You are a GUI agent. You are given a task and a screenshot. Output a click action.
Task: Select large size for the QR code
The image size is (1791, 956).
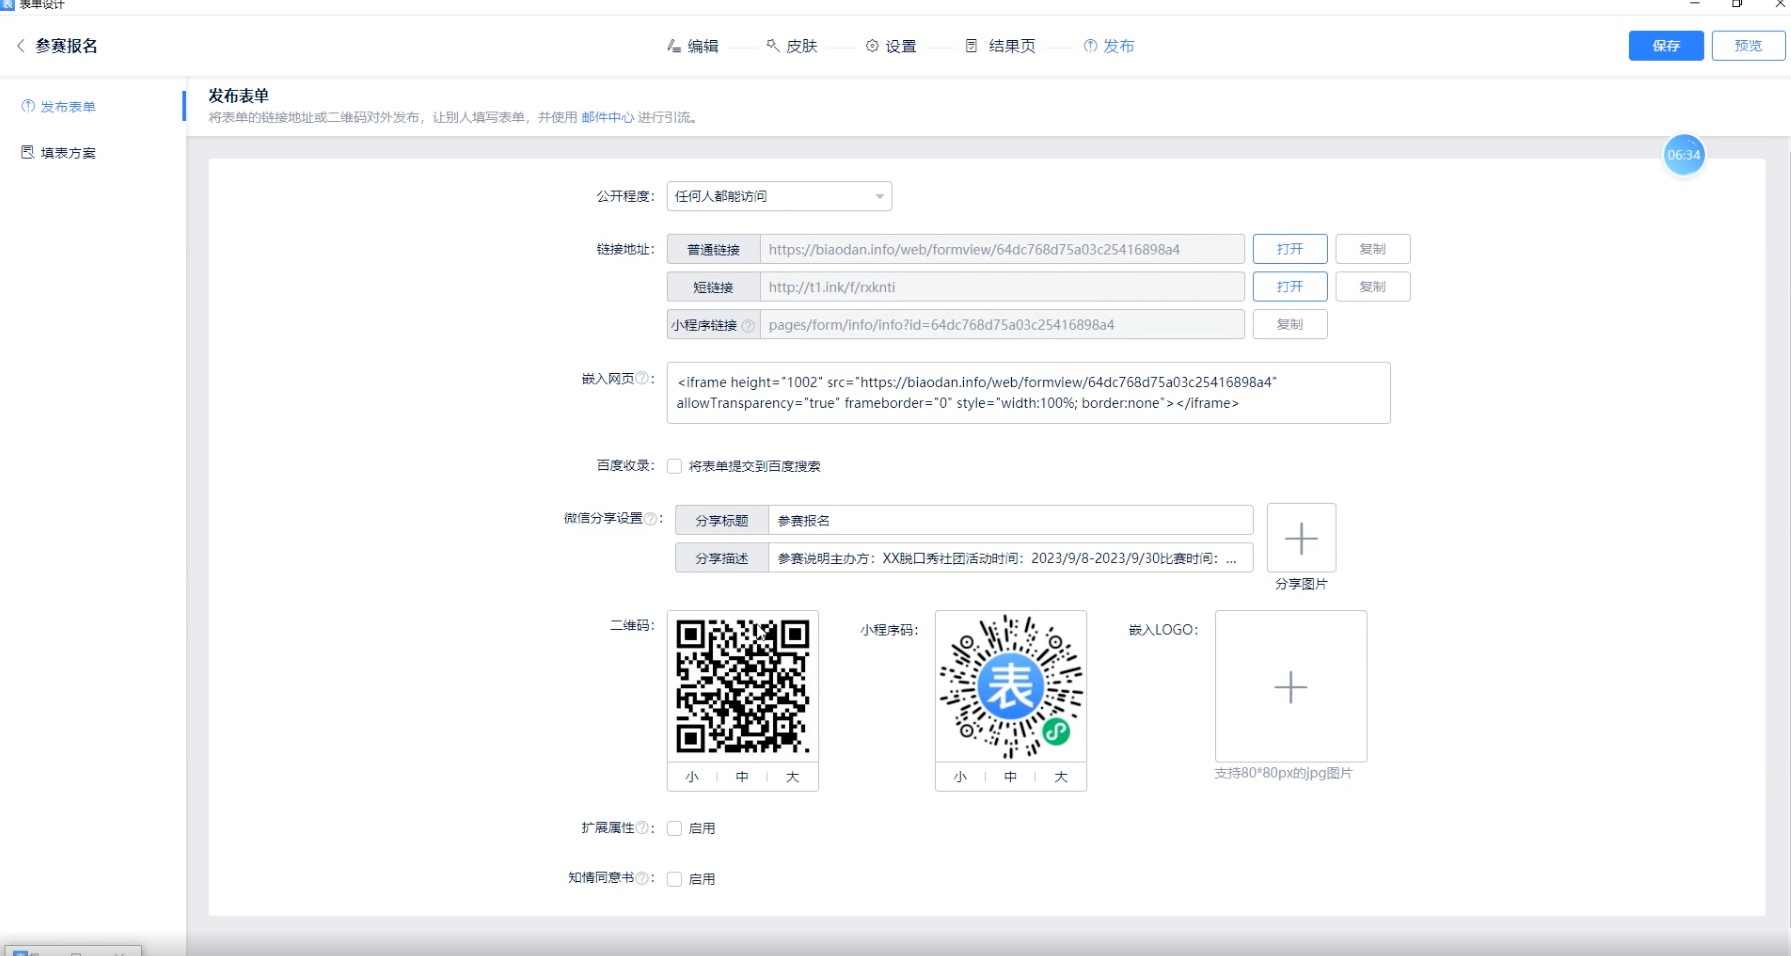792,777
